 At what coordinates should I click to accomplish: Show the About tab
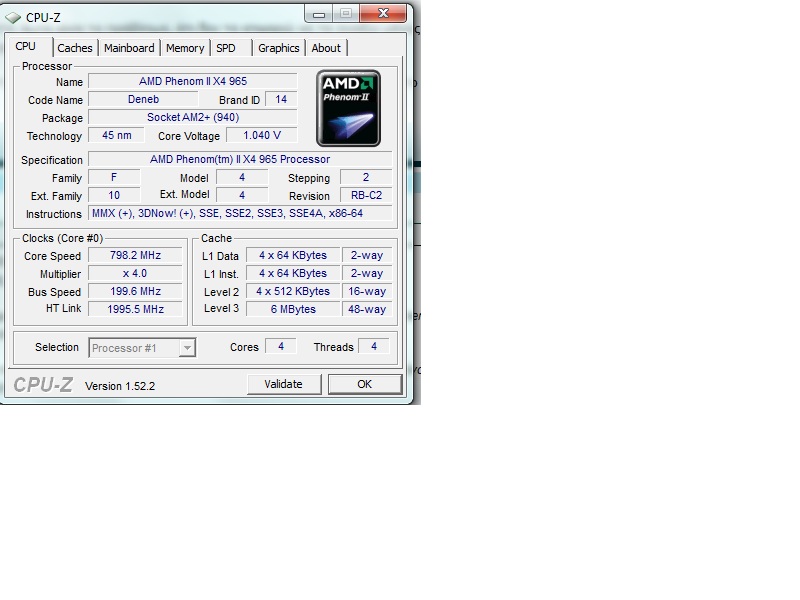pyautogui.click(x=326, y=48)
